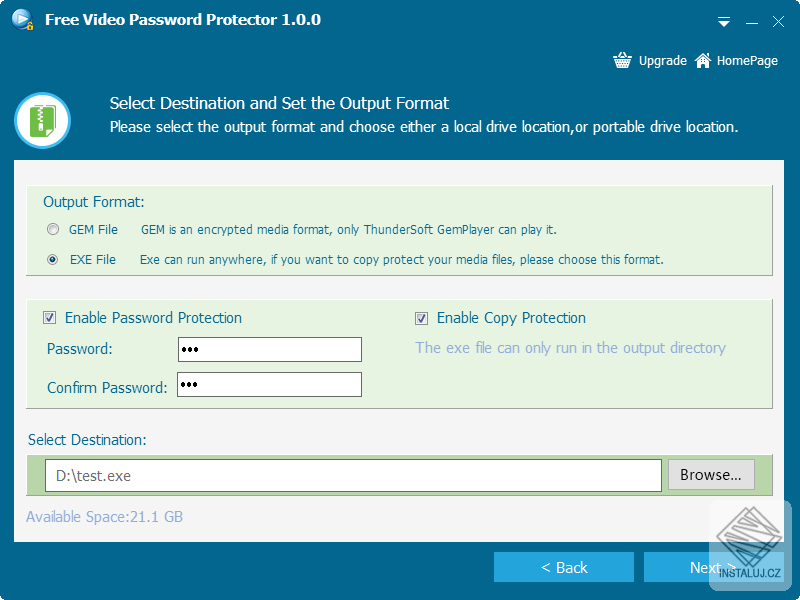
Task: Uncheck Enable Copy Protection
Action: coord(422,318)
